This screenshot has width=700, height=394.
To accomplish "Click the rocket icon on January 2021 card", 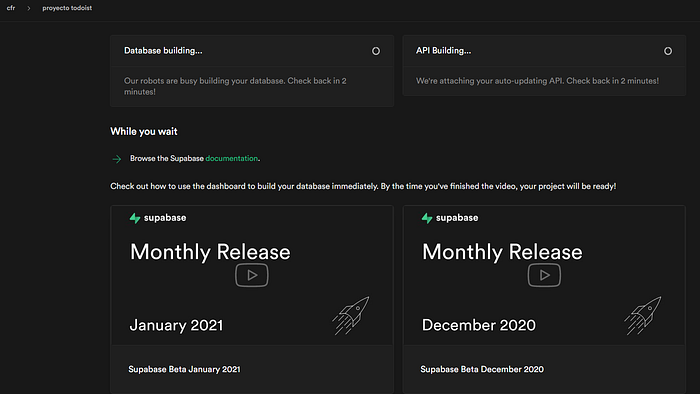I will [x=351, y=315].
